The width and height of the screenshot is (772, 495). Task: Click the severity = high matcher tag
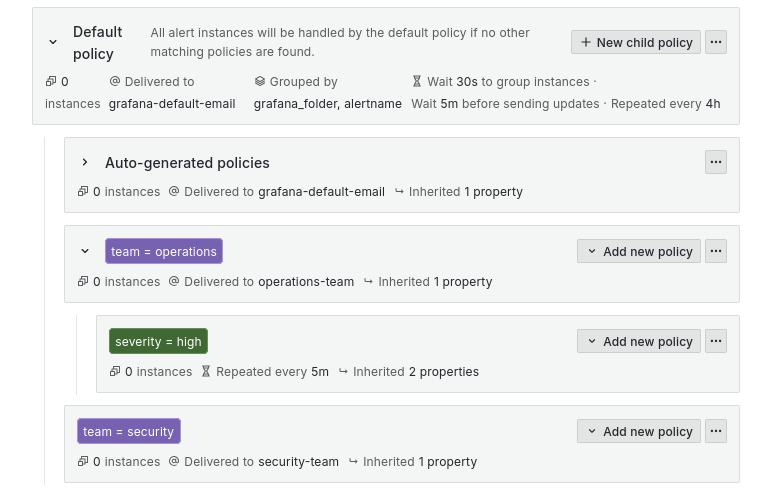158,341
